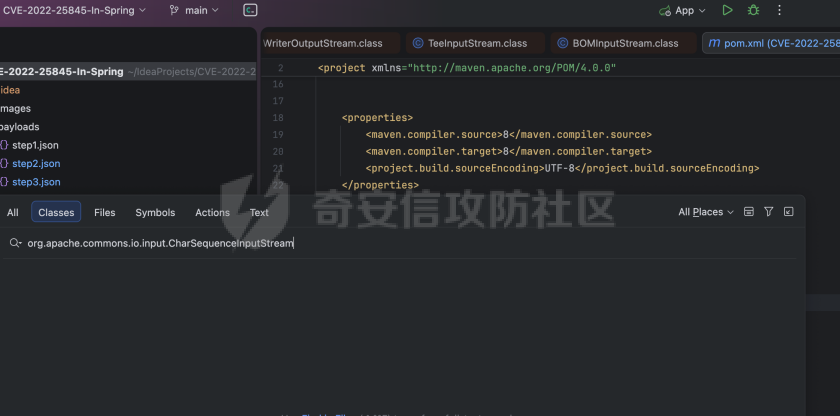
Task: Switch to the Symbols search tab
Action: 155,212
